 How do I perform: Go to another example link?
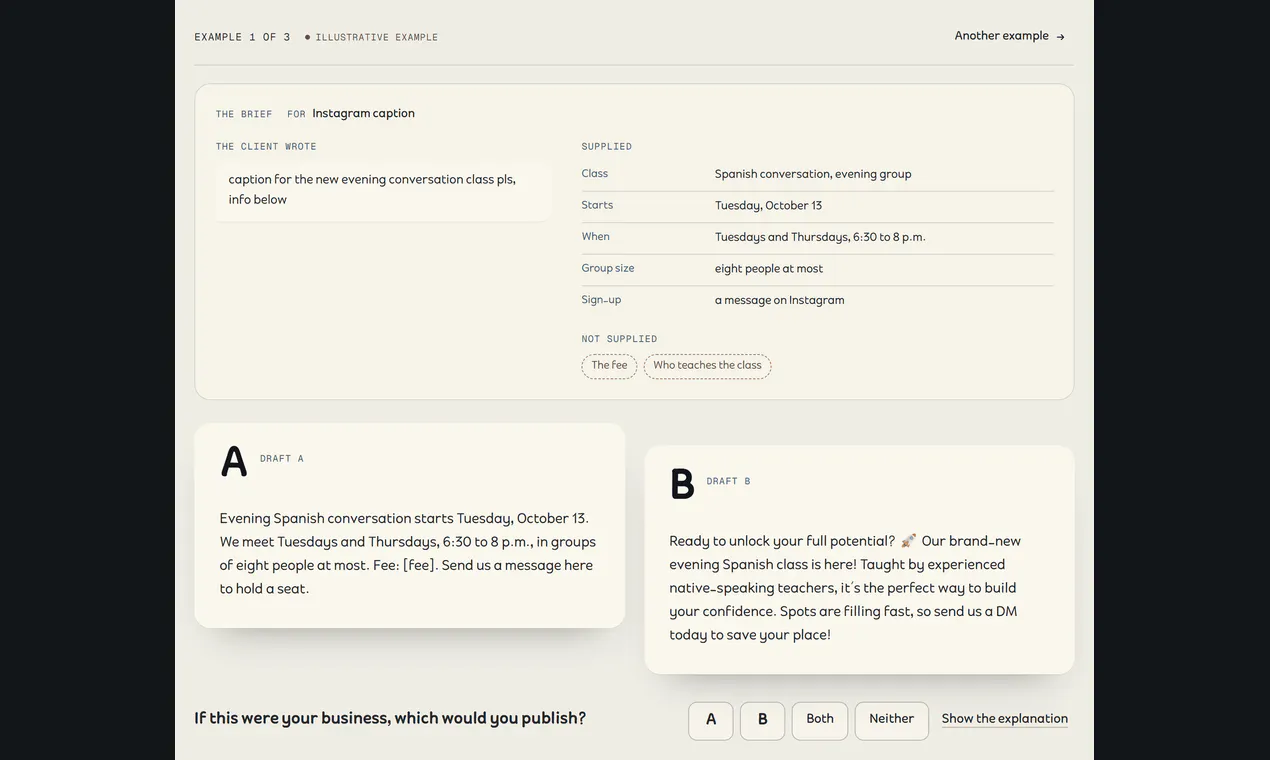coord(1009,36)
